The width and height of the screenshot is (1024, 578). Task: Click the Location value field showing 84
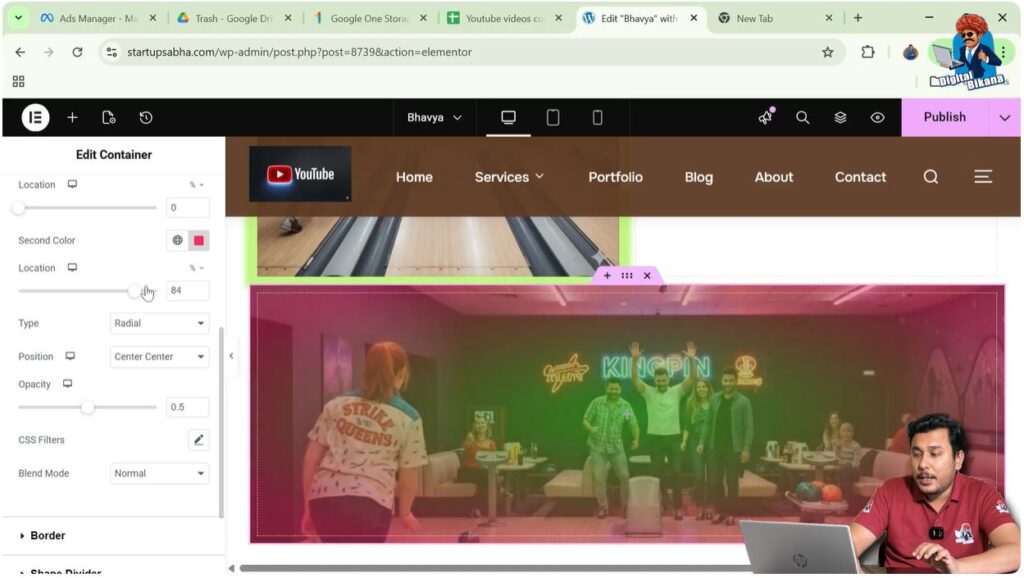(x=187, y=291)
